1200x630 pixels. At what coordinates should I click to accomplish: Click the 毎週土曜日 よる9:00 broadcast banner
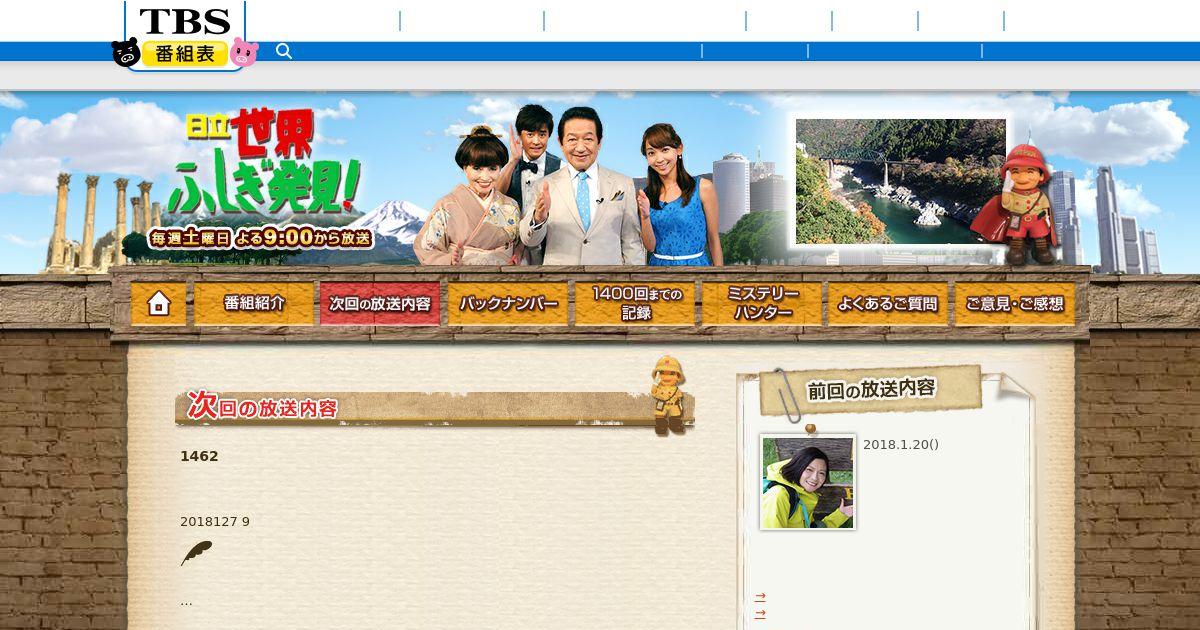tap(261, 238)
